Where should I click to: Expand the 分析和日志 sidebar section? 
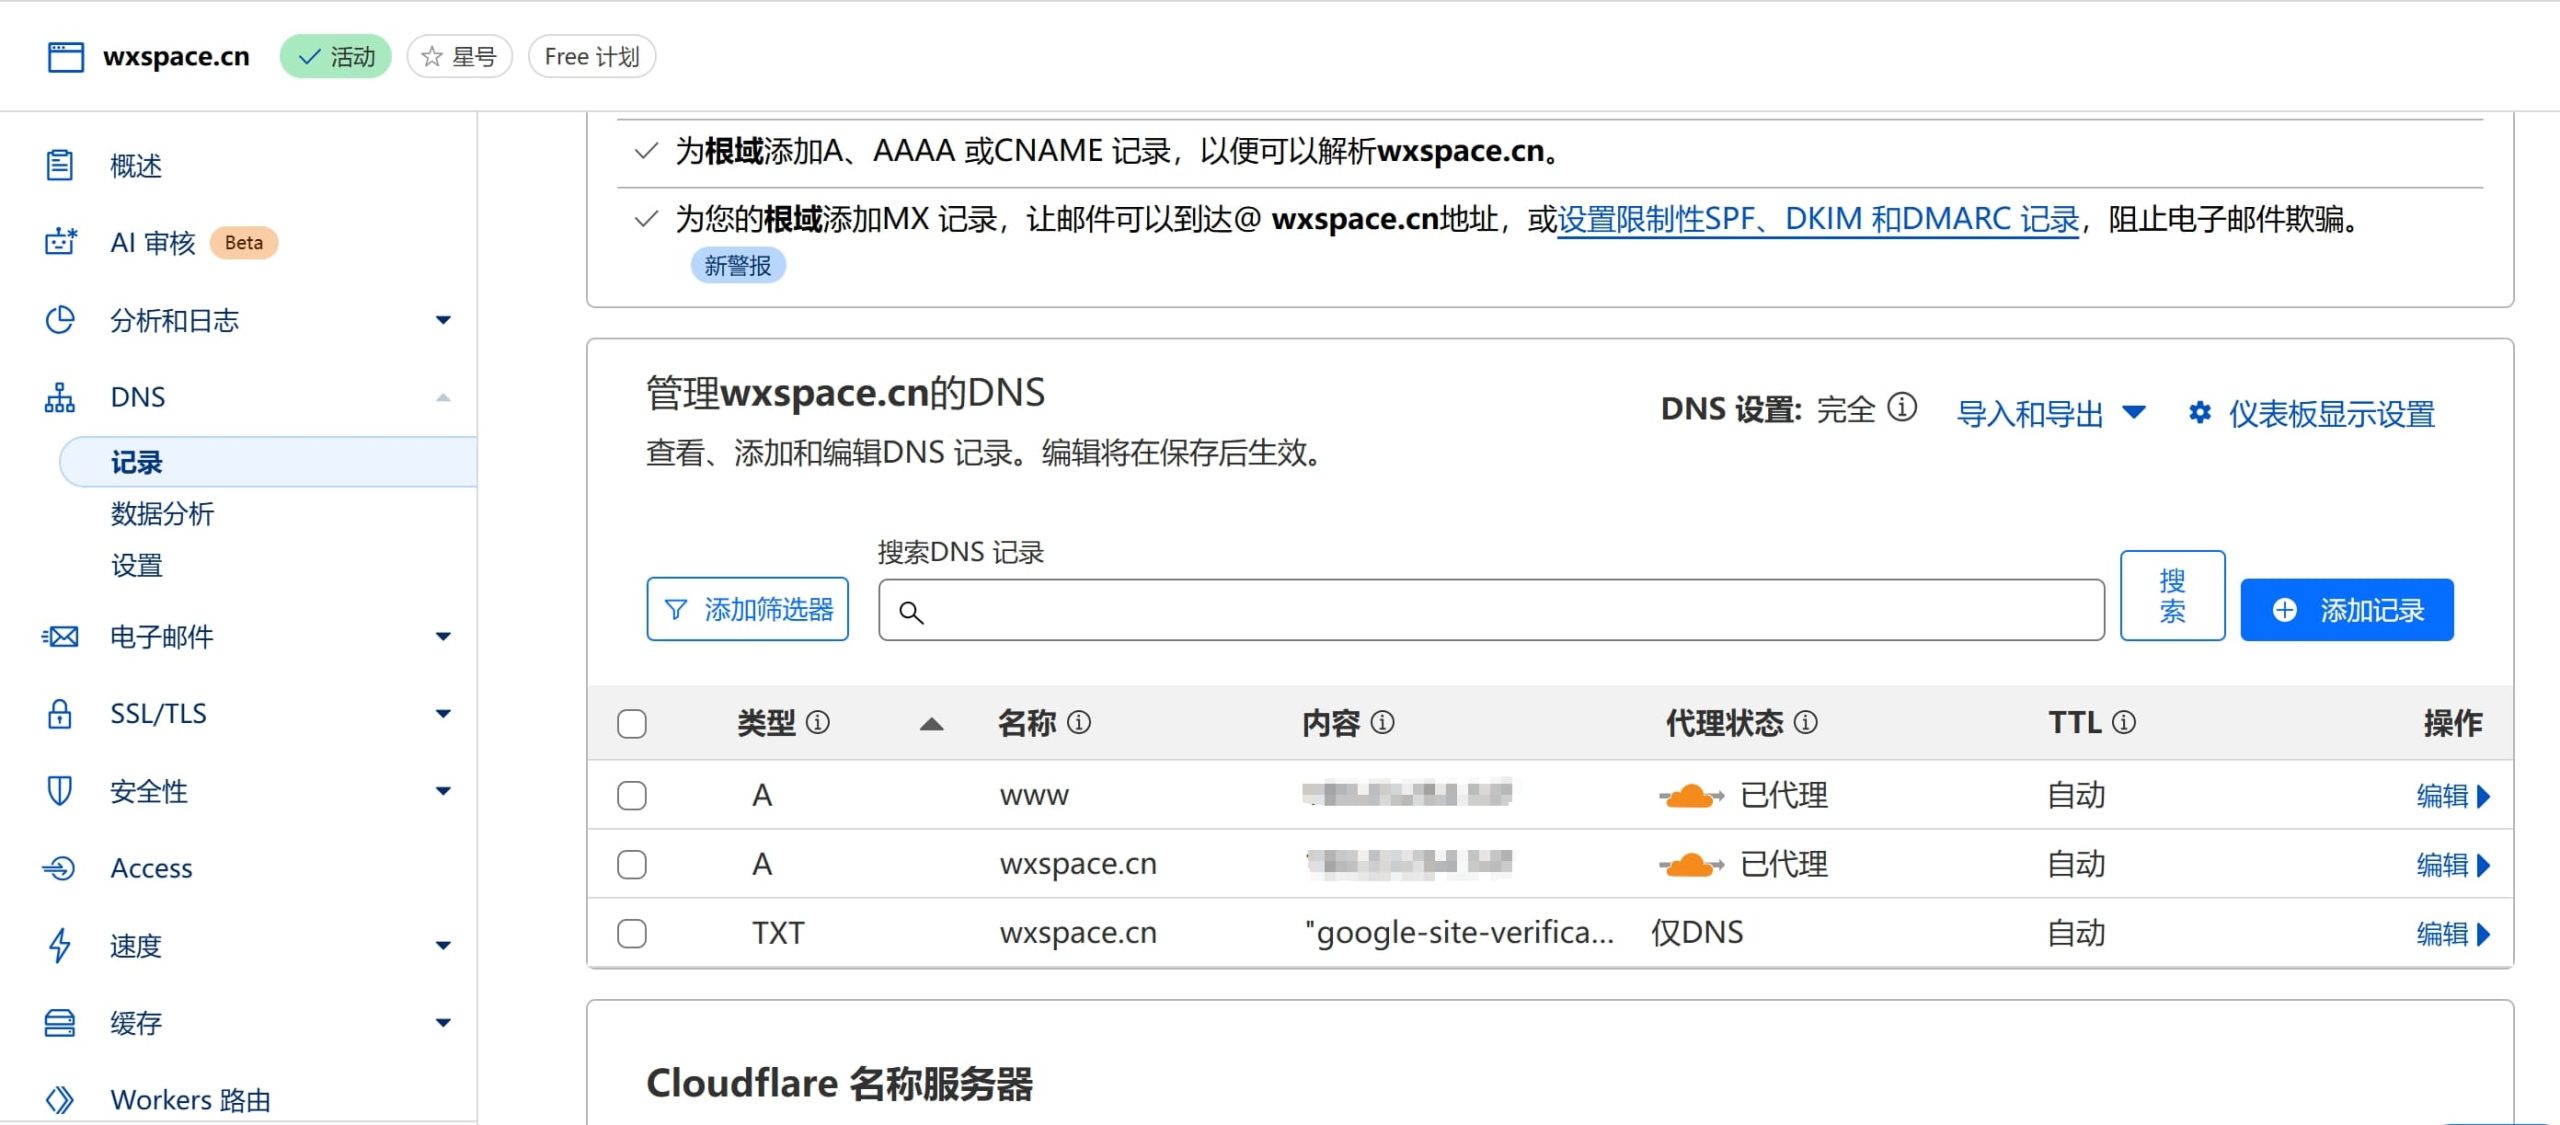443,320
